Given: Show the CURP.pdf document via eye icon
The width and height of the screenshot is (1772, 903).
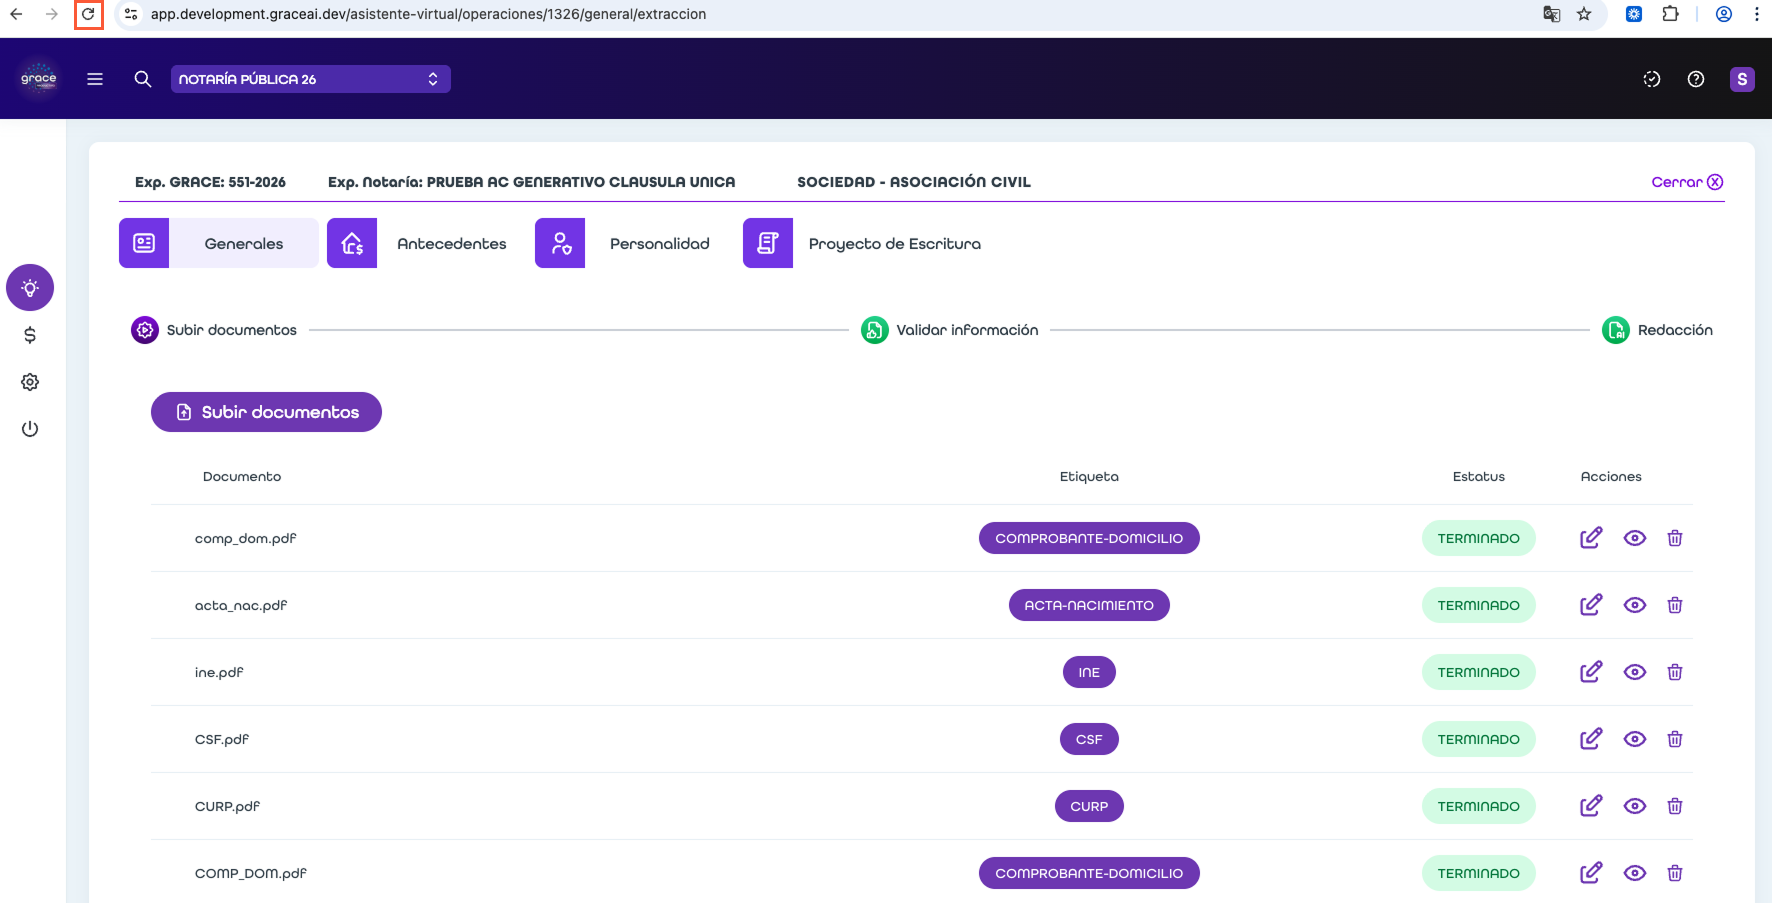Looking at the screenshot, I should pos(1635,806).
